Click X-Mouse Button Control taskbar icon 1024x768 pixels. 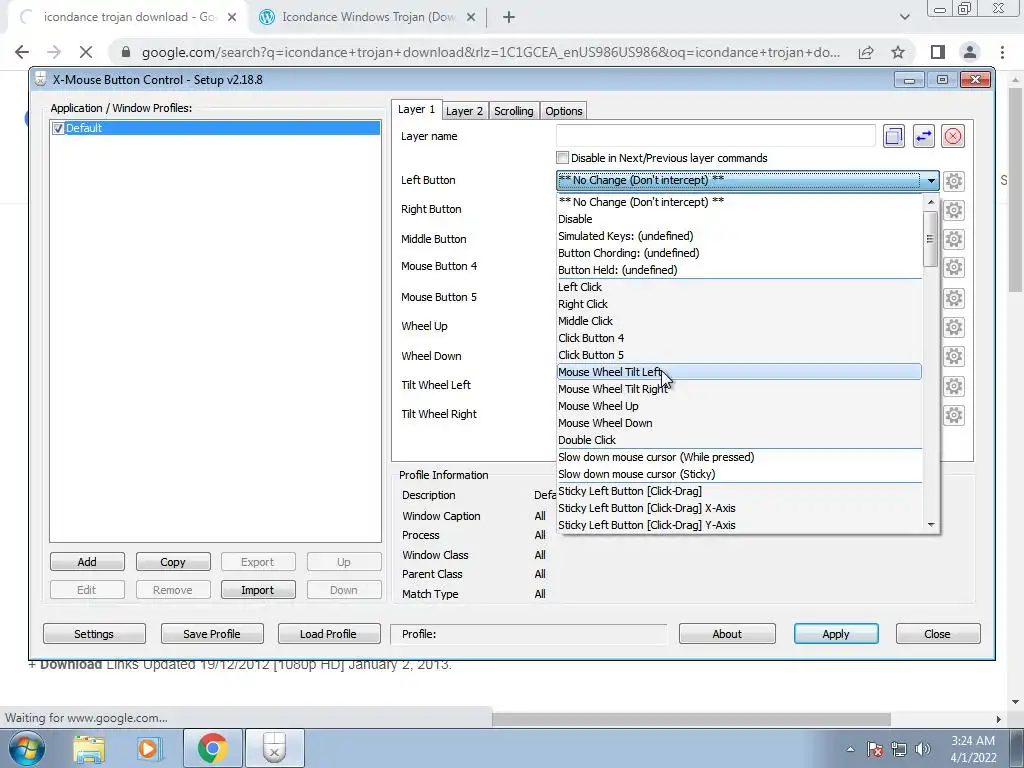point(274,748)
